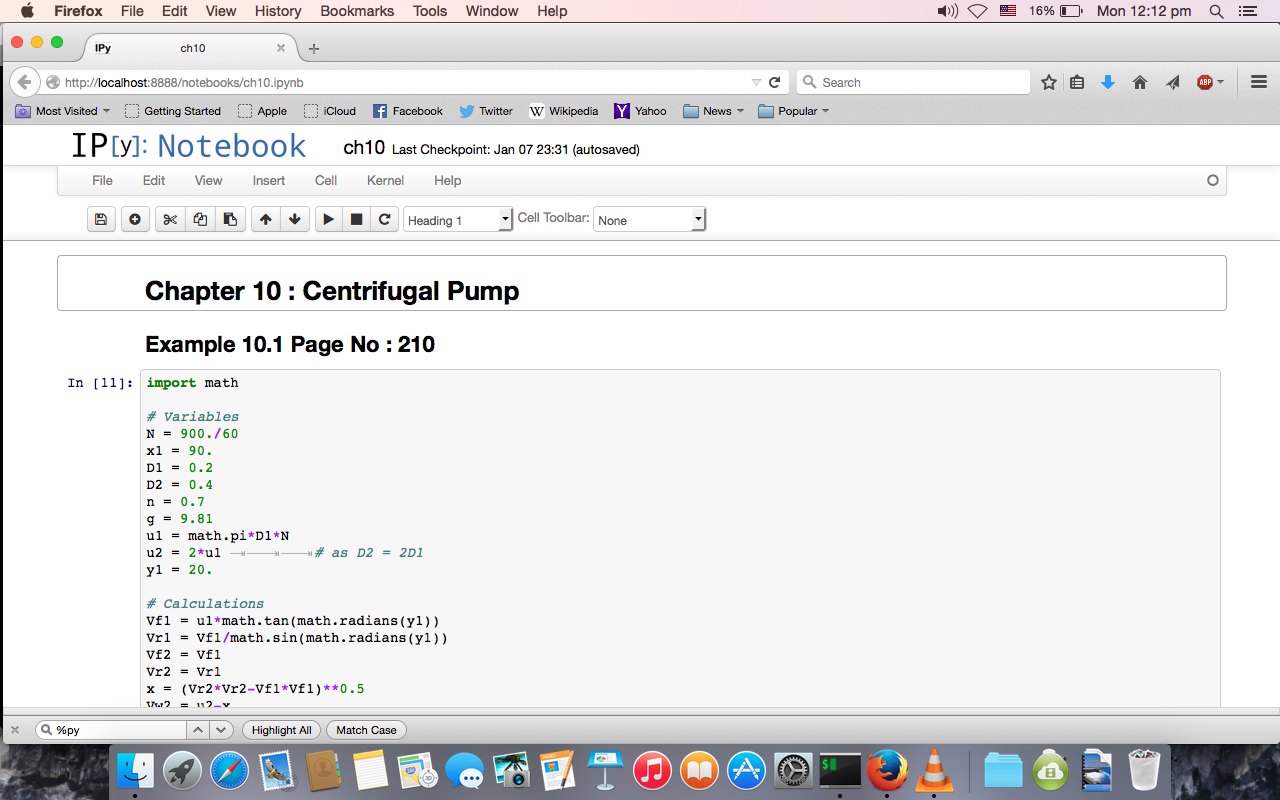Run the cell with play icon
The image size is (1280, 800).
tap(328, 220)
